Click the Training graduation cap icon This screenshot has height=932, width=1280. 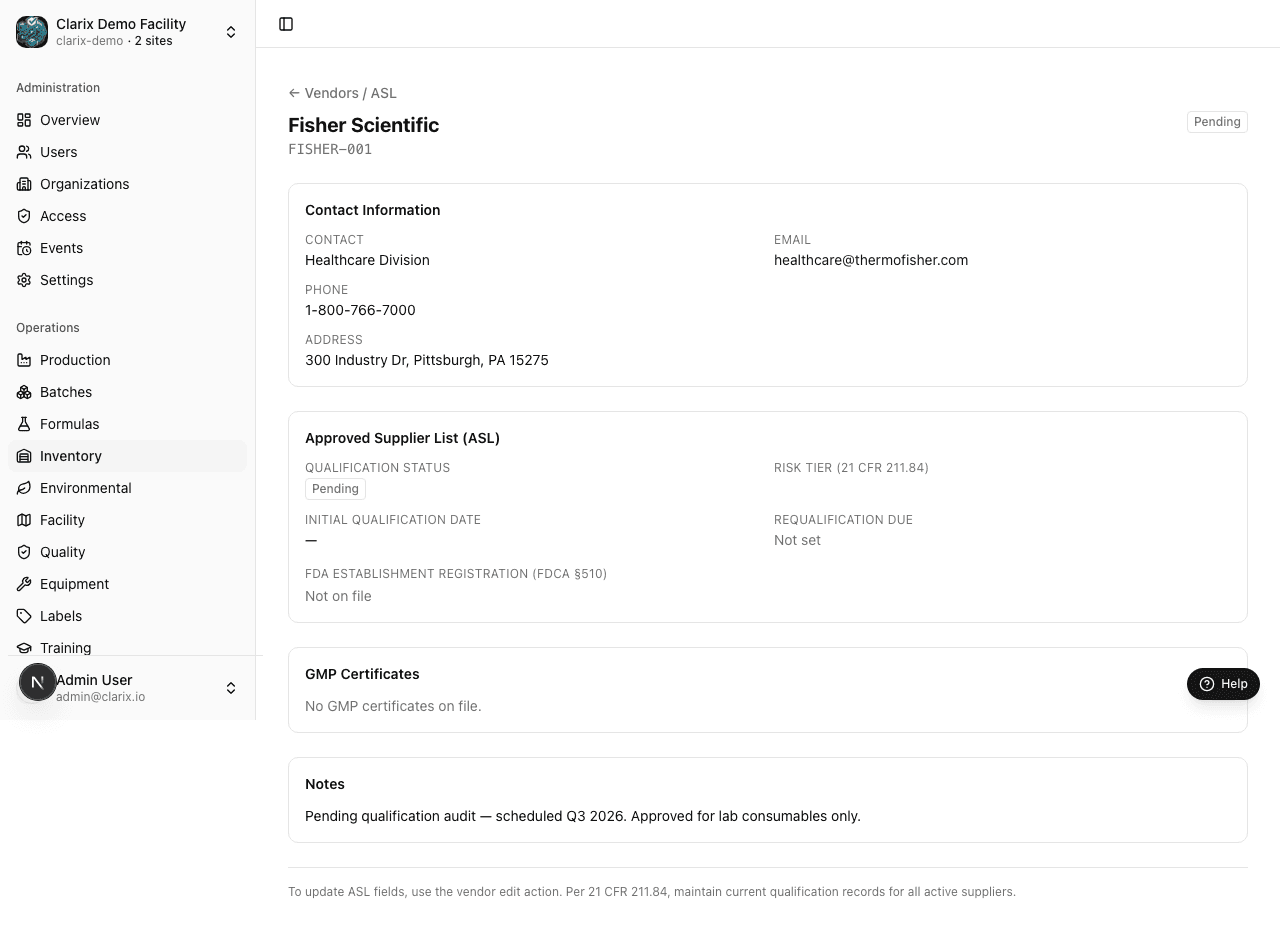click(24, 648)
